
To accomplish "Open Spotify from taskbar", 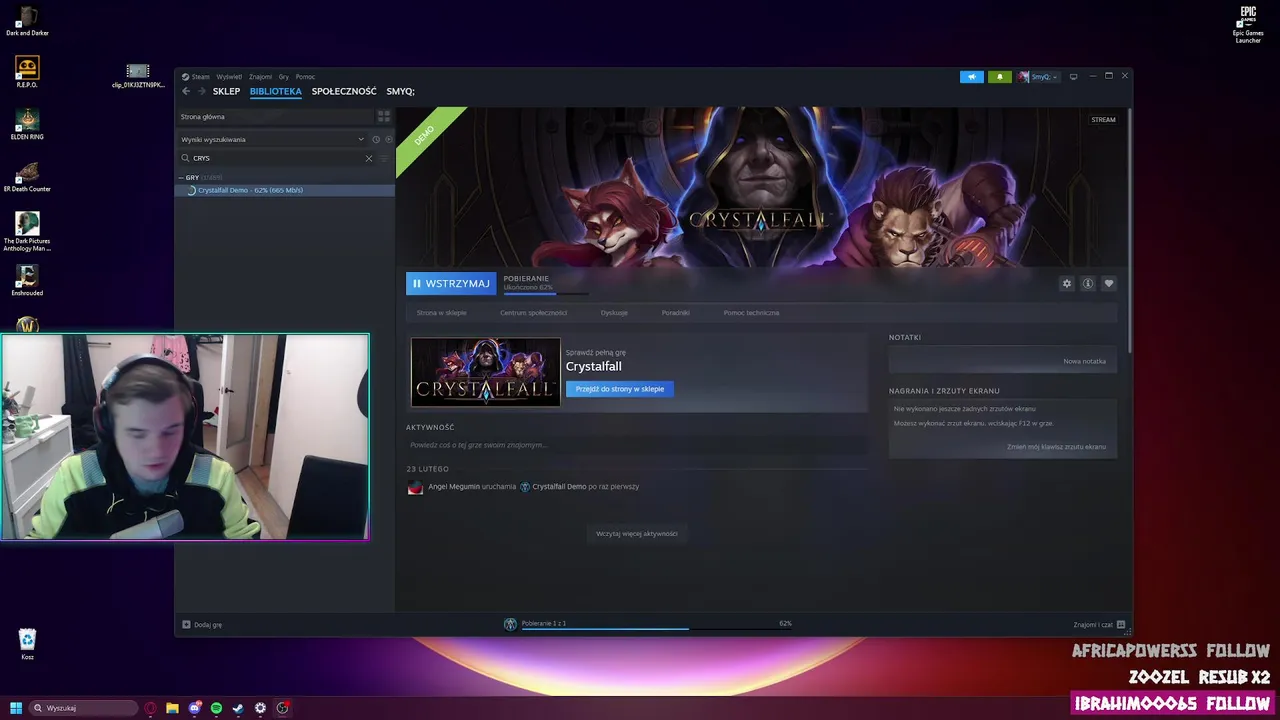I will tap(216, 708).
